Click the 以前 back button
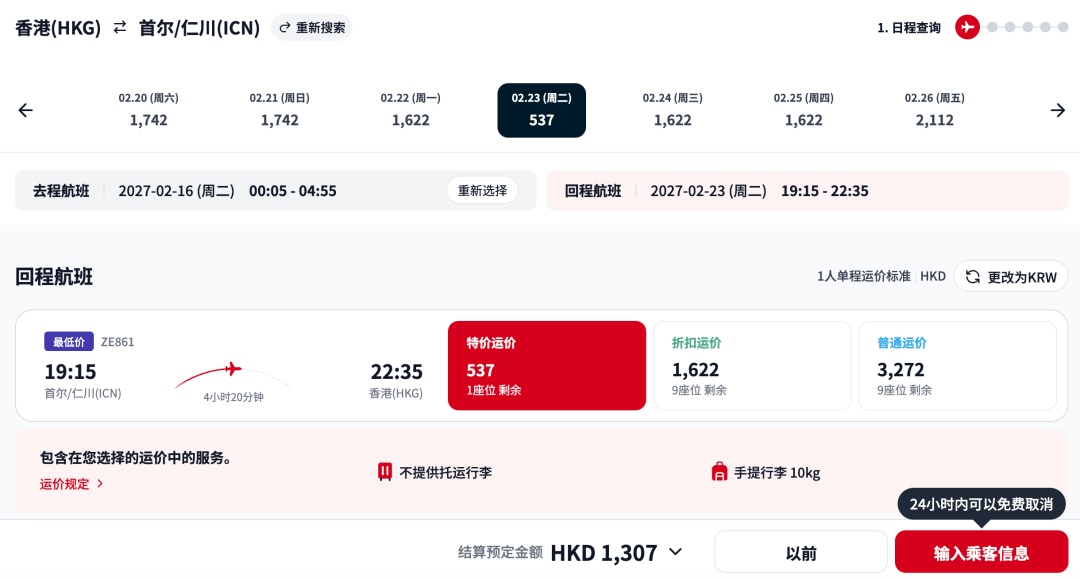Image resolution: width=1080 pixels, height=579 pixels. pyautogui.click(x=801, y=552)
